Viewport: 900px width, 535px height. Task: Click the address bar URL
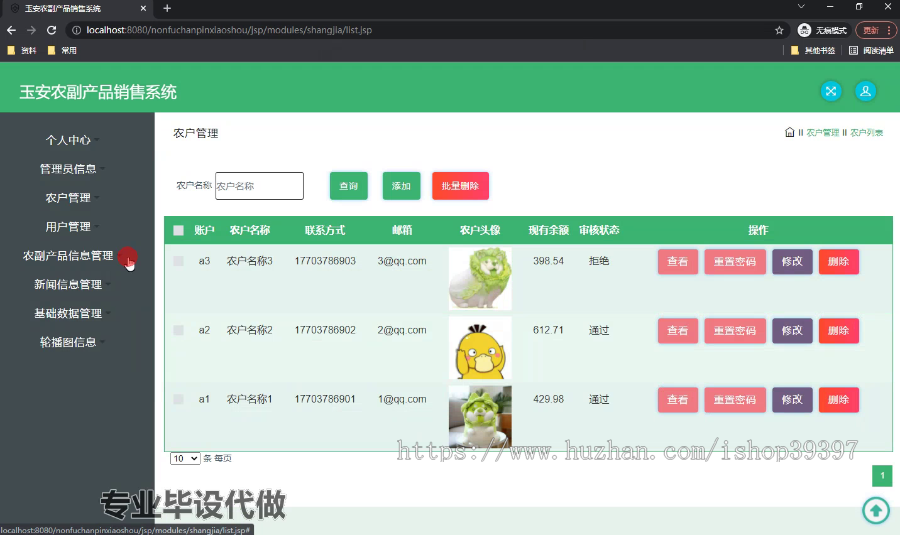pos(229,30)
